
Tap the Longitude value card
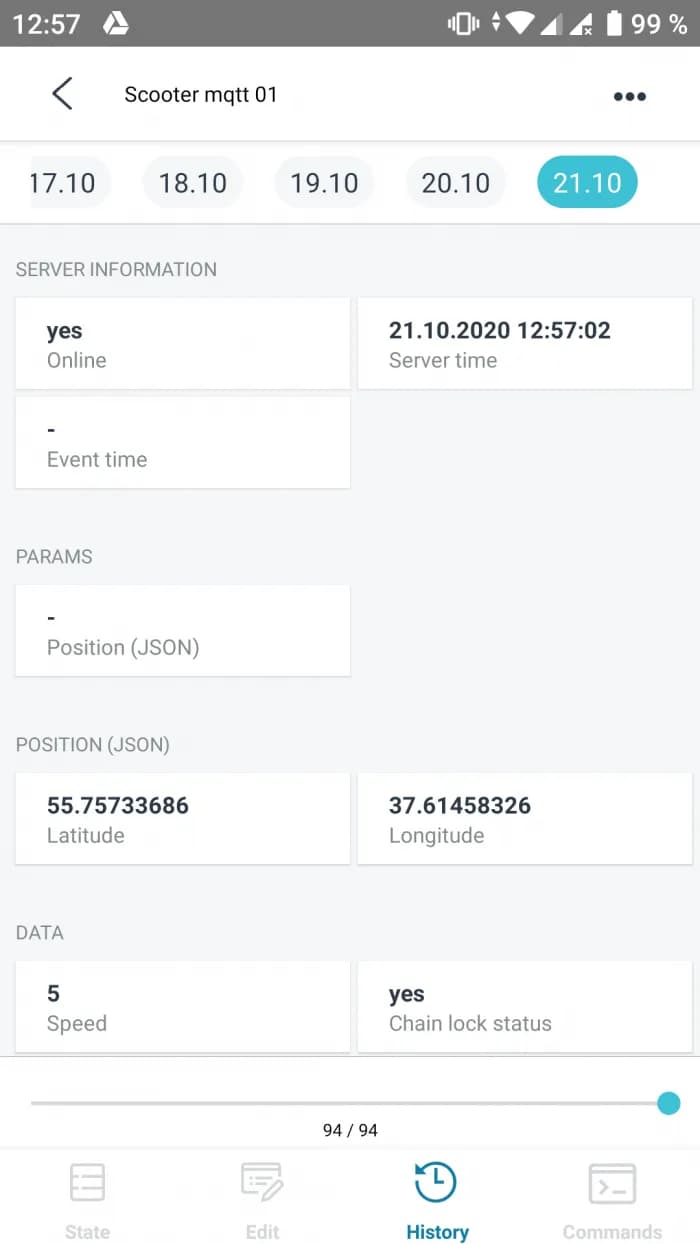pyautogui.click(x=524, y=818)
